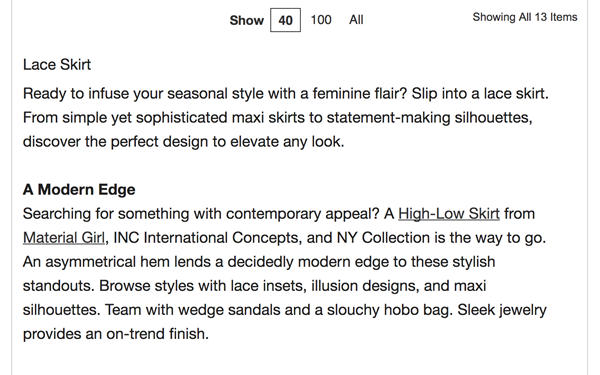Click the line starting Ready to infuse
600x375 pixels.
pyautogui.click(x=285, y=94)
